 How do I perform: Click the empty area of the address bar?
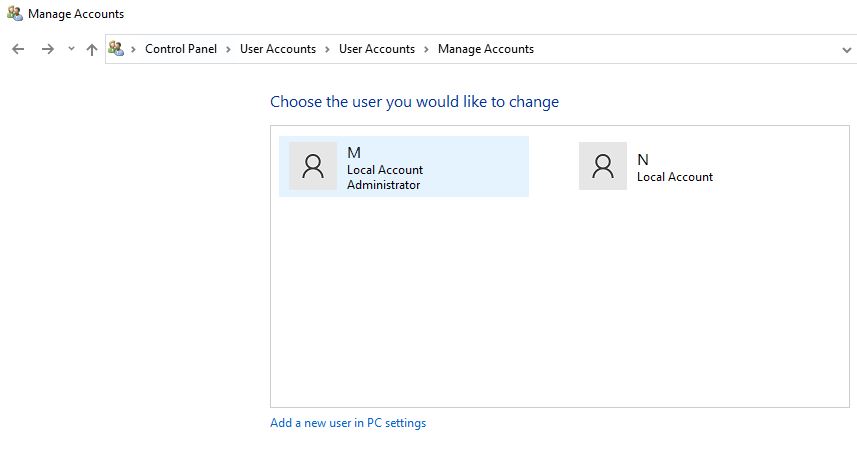[x=683, y=49]
